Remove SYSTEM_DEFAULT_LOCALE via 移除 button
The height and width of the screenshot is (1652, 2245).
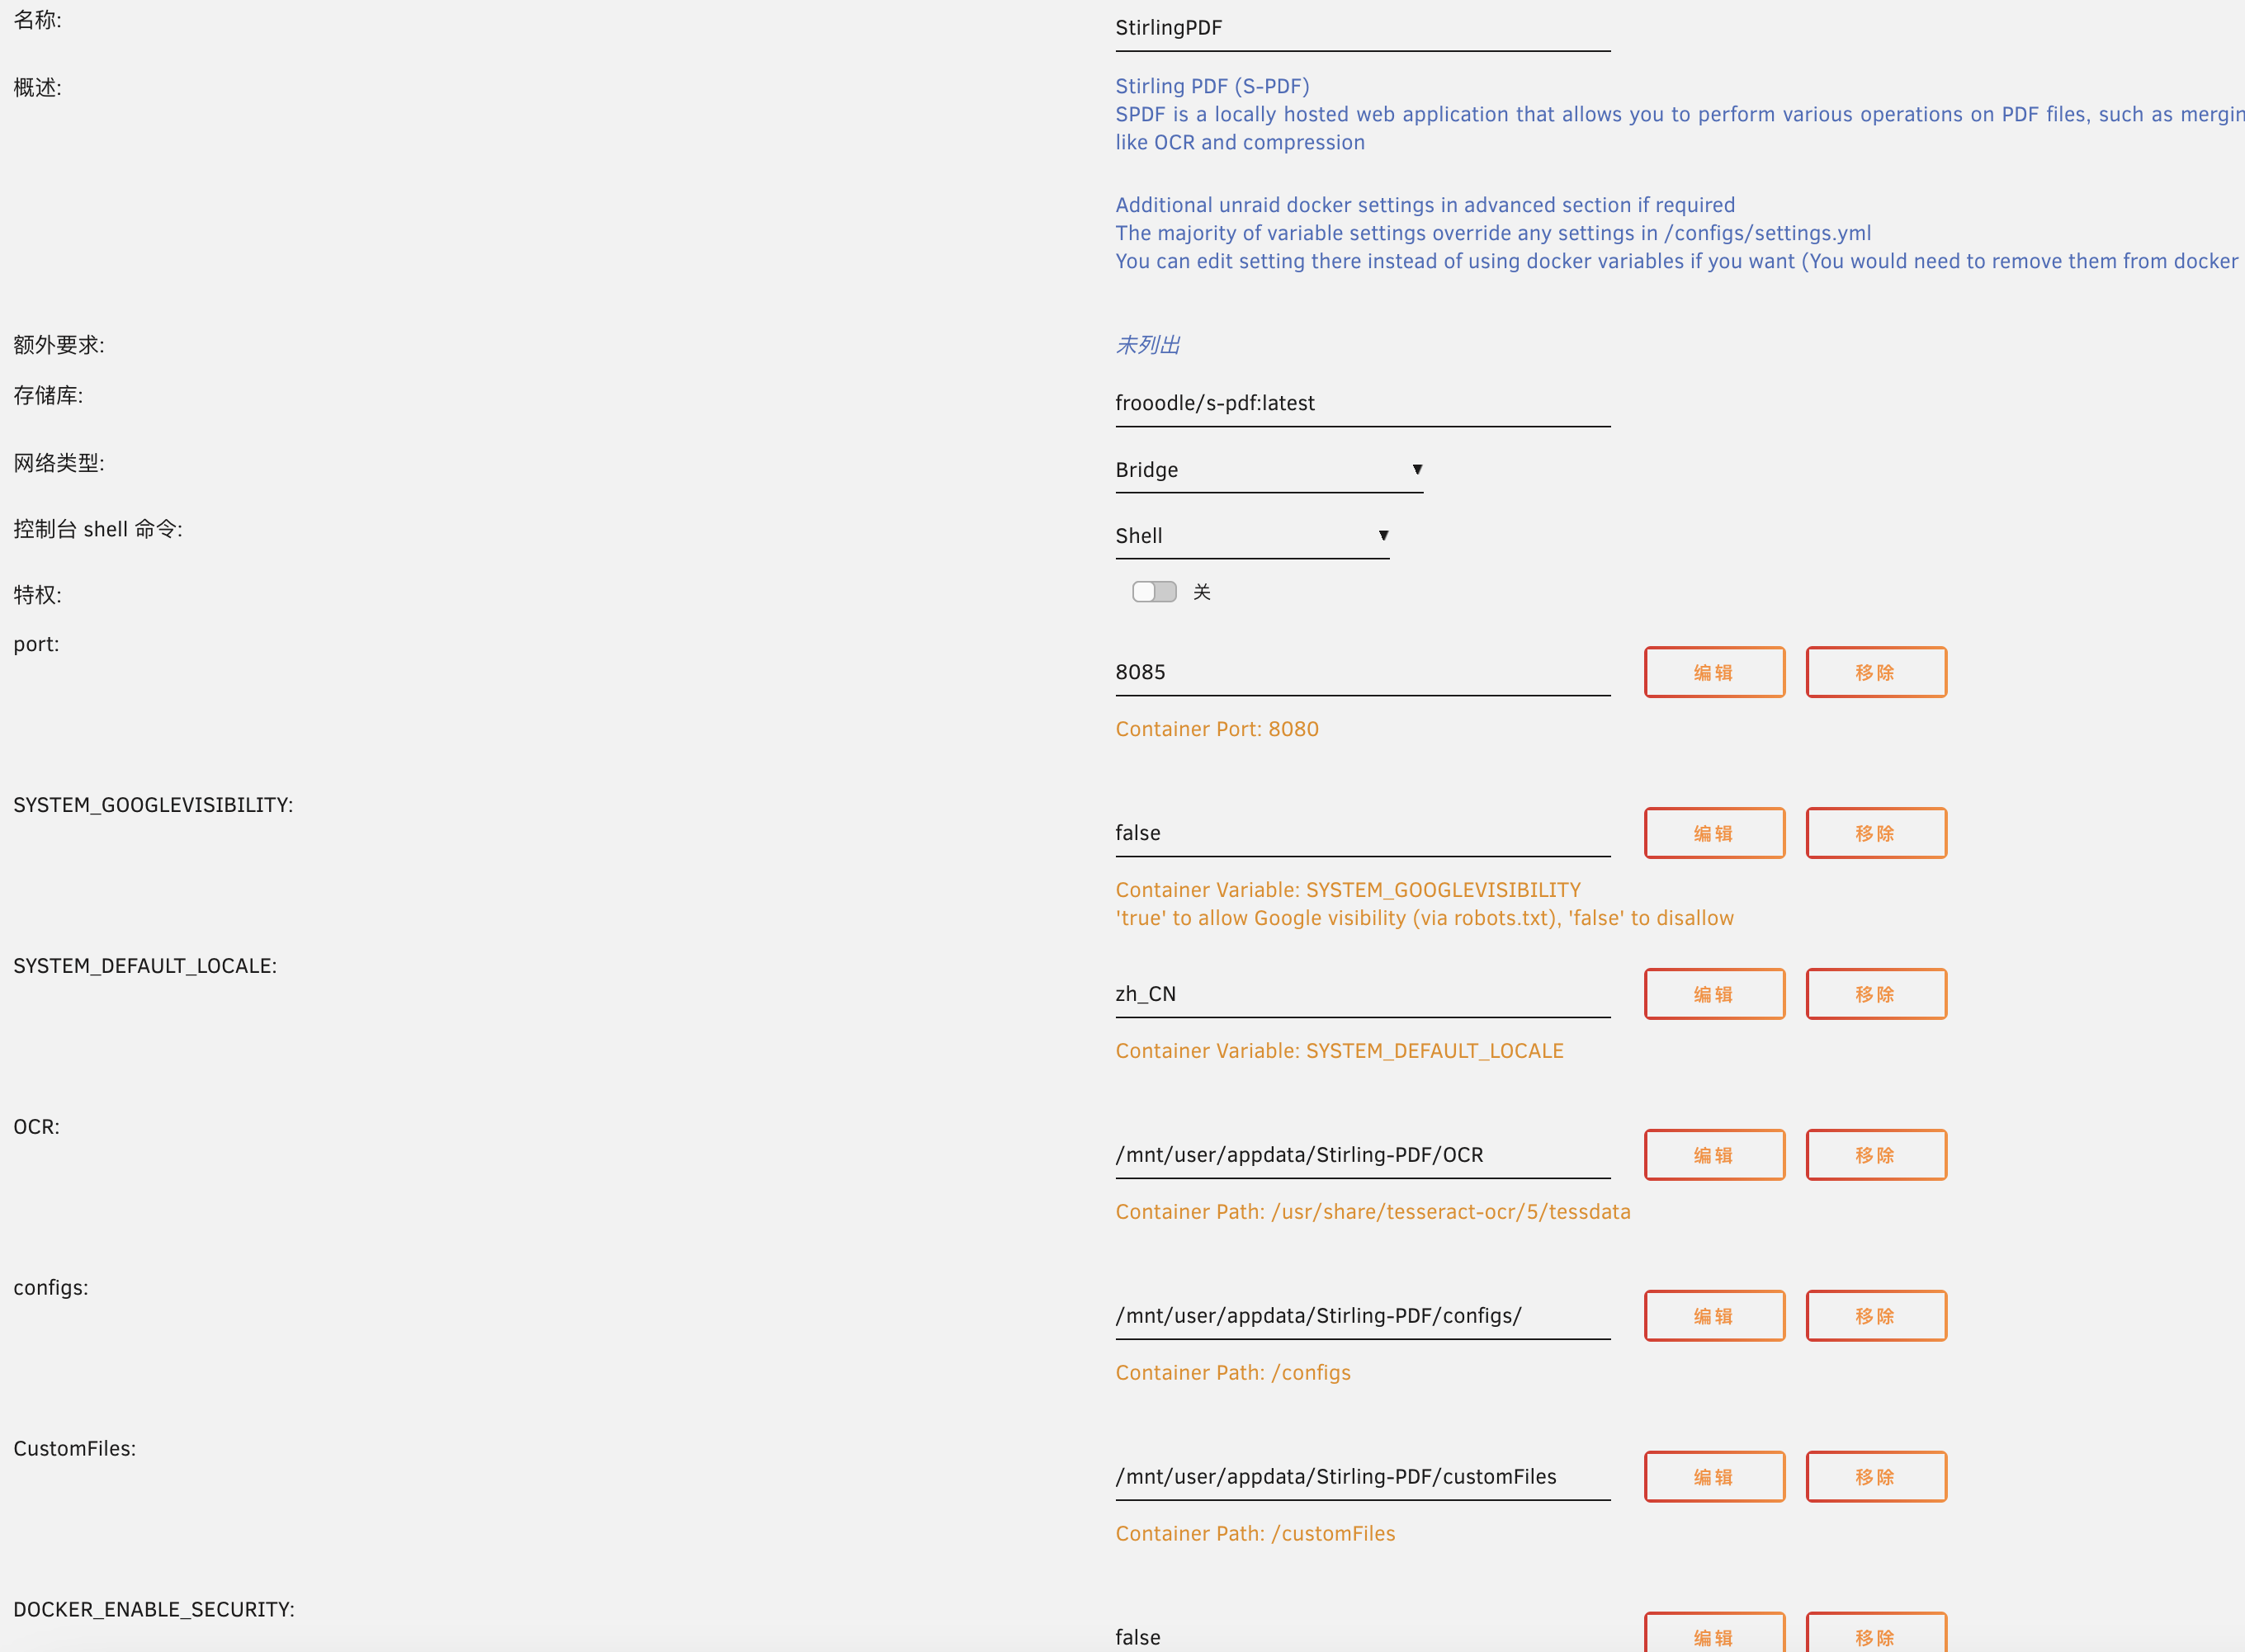(x=1876, y=994)
